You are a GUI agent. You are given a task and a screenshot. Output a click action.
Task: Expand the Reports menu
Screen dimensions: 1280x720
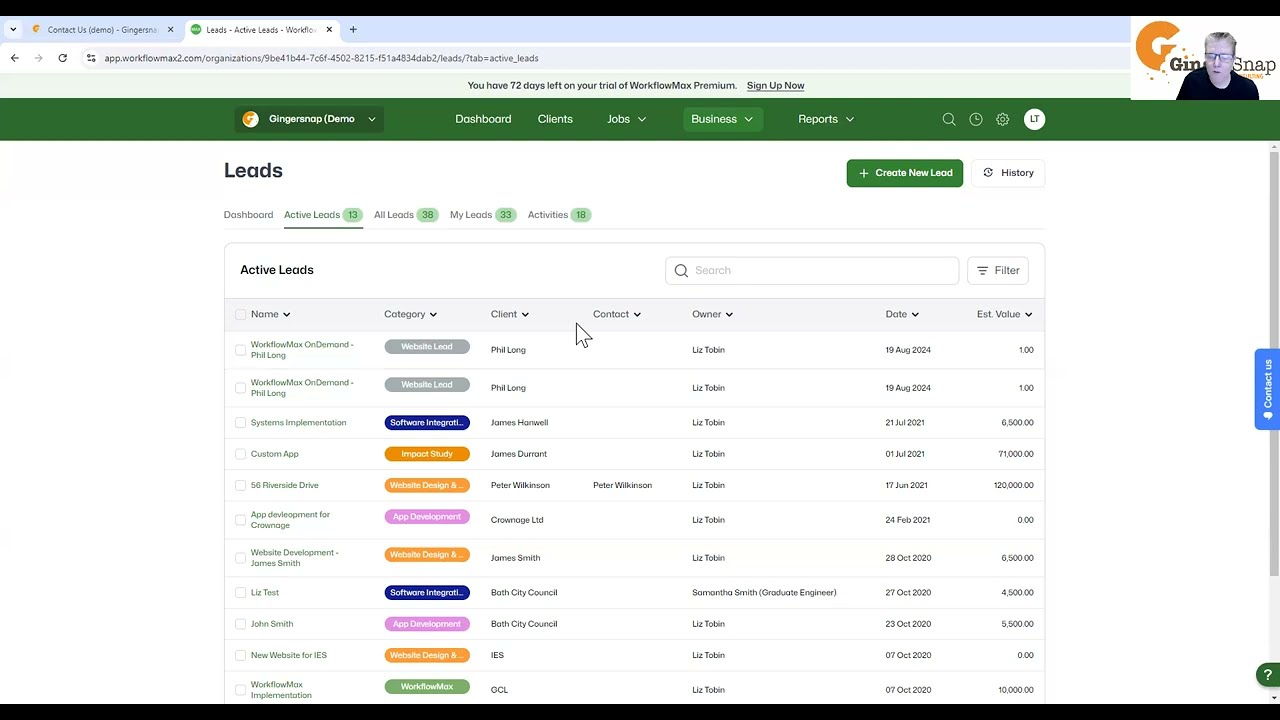tap(826, 119)
